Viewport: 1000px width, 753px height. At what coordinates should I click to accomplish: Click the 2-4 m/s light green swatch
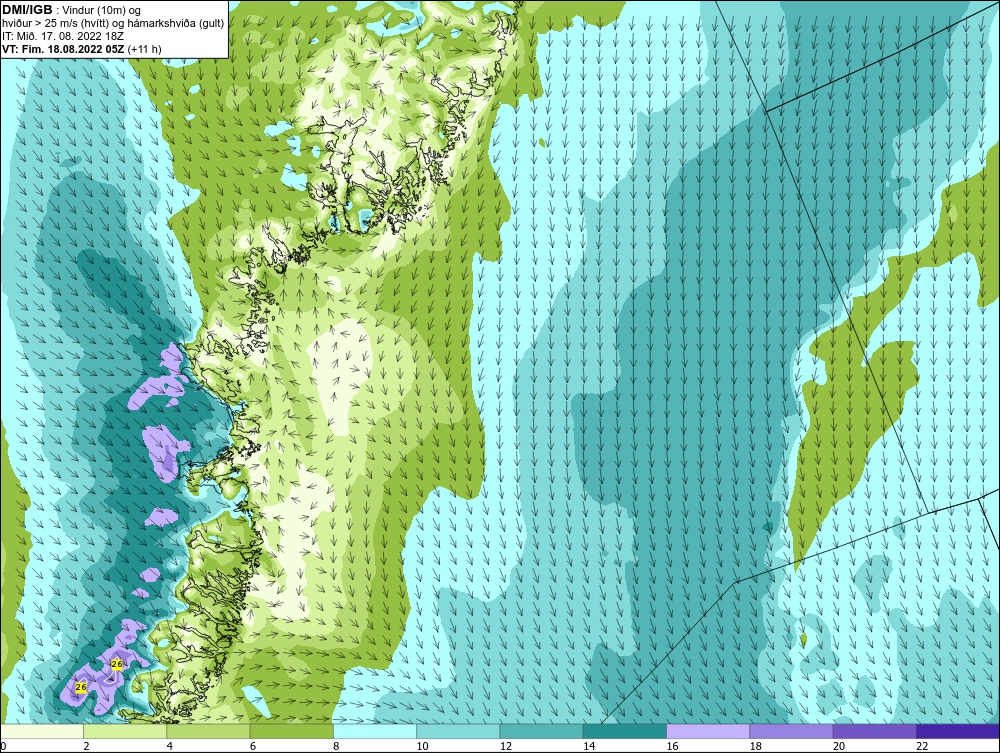[125, 731]
